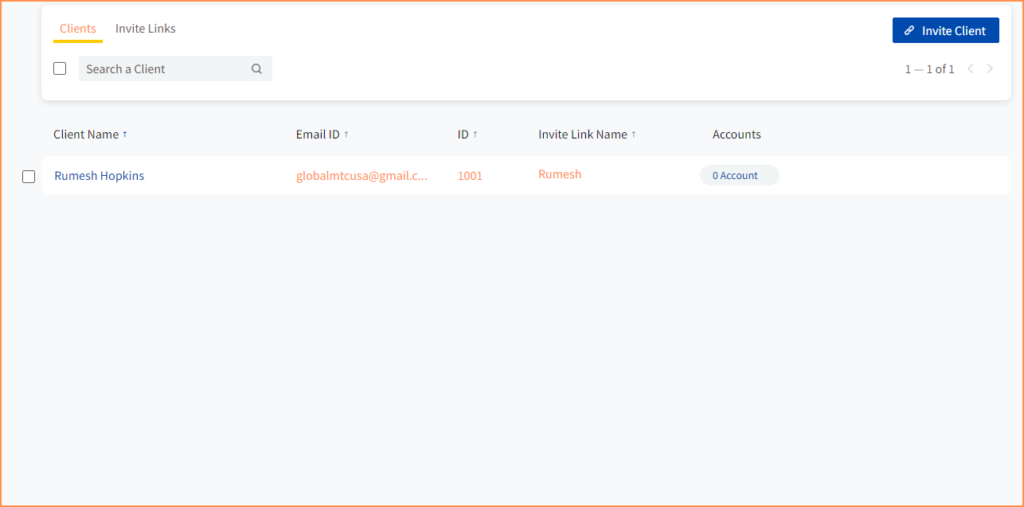Viewport: 1024px width, 507px height.
Task: Click the Invite Client button
Action: 946,31
